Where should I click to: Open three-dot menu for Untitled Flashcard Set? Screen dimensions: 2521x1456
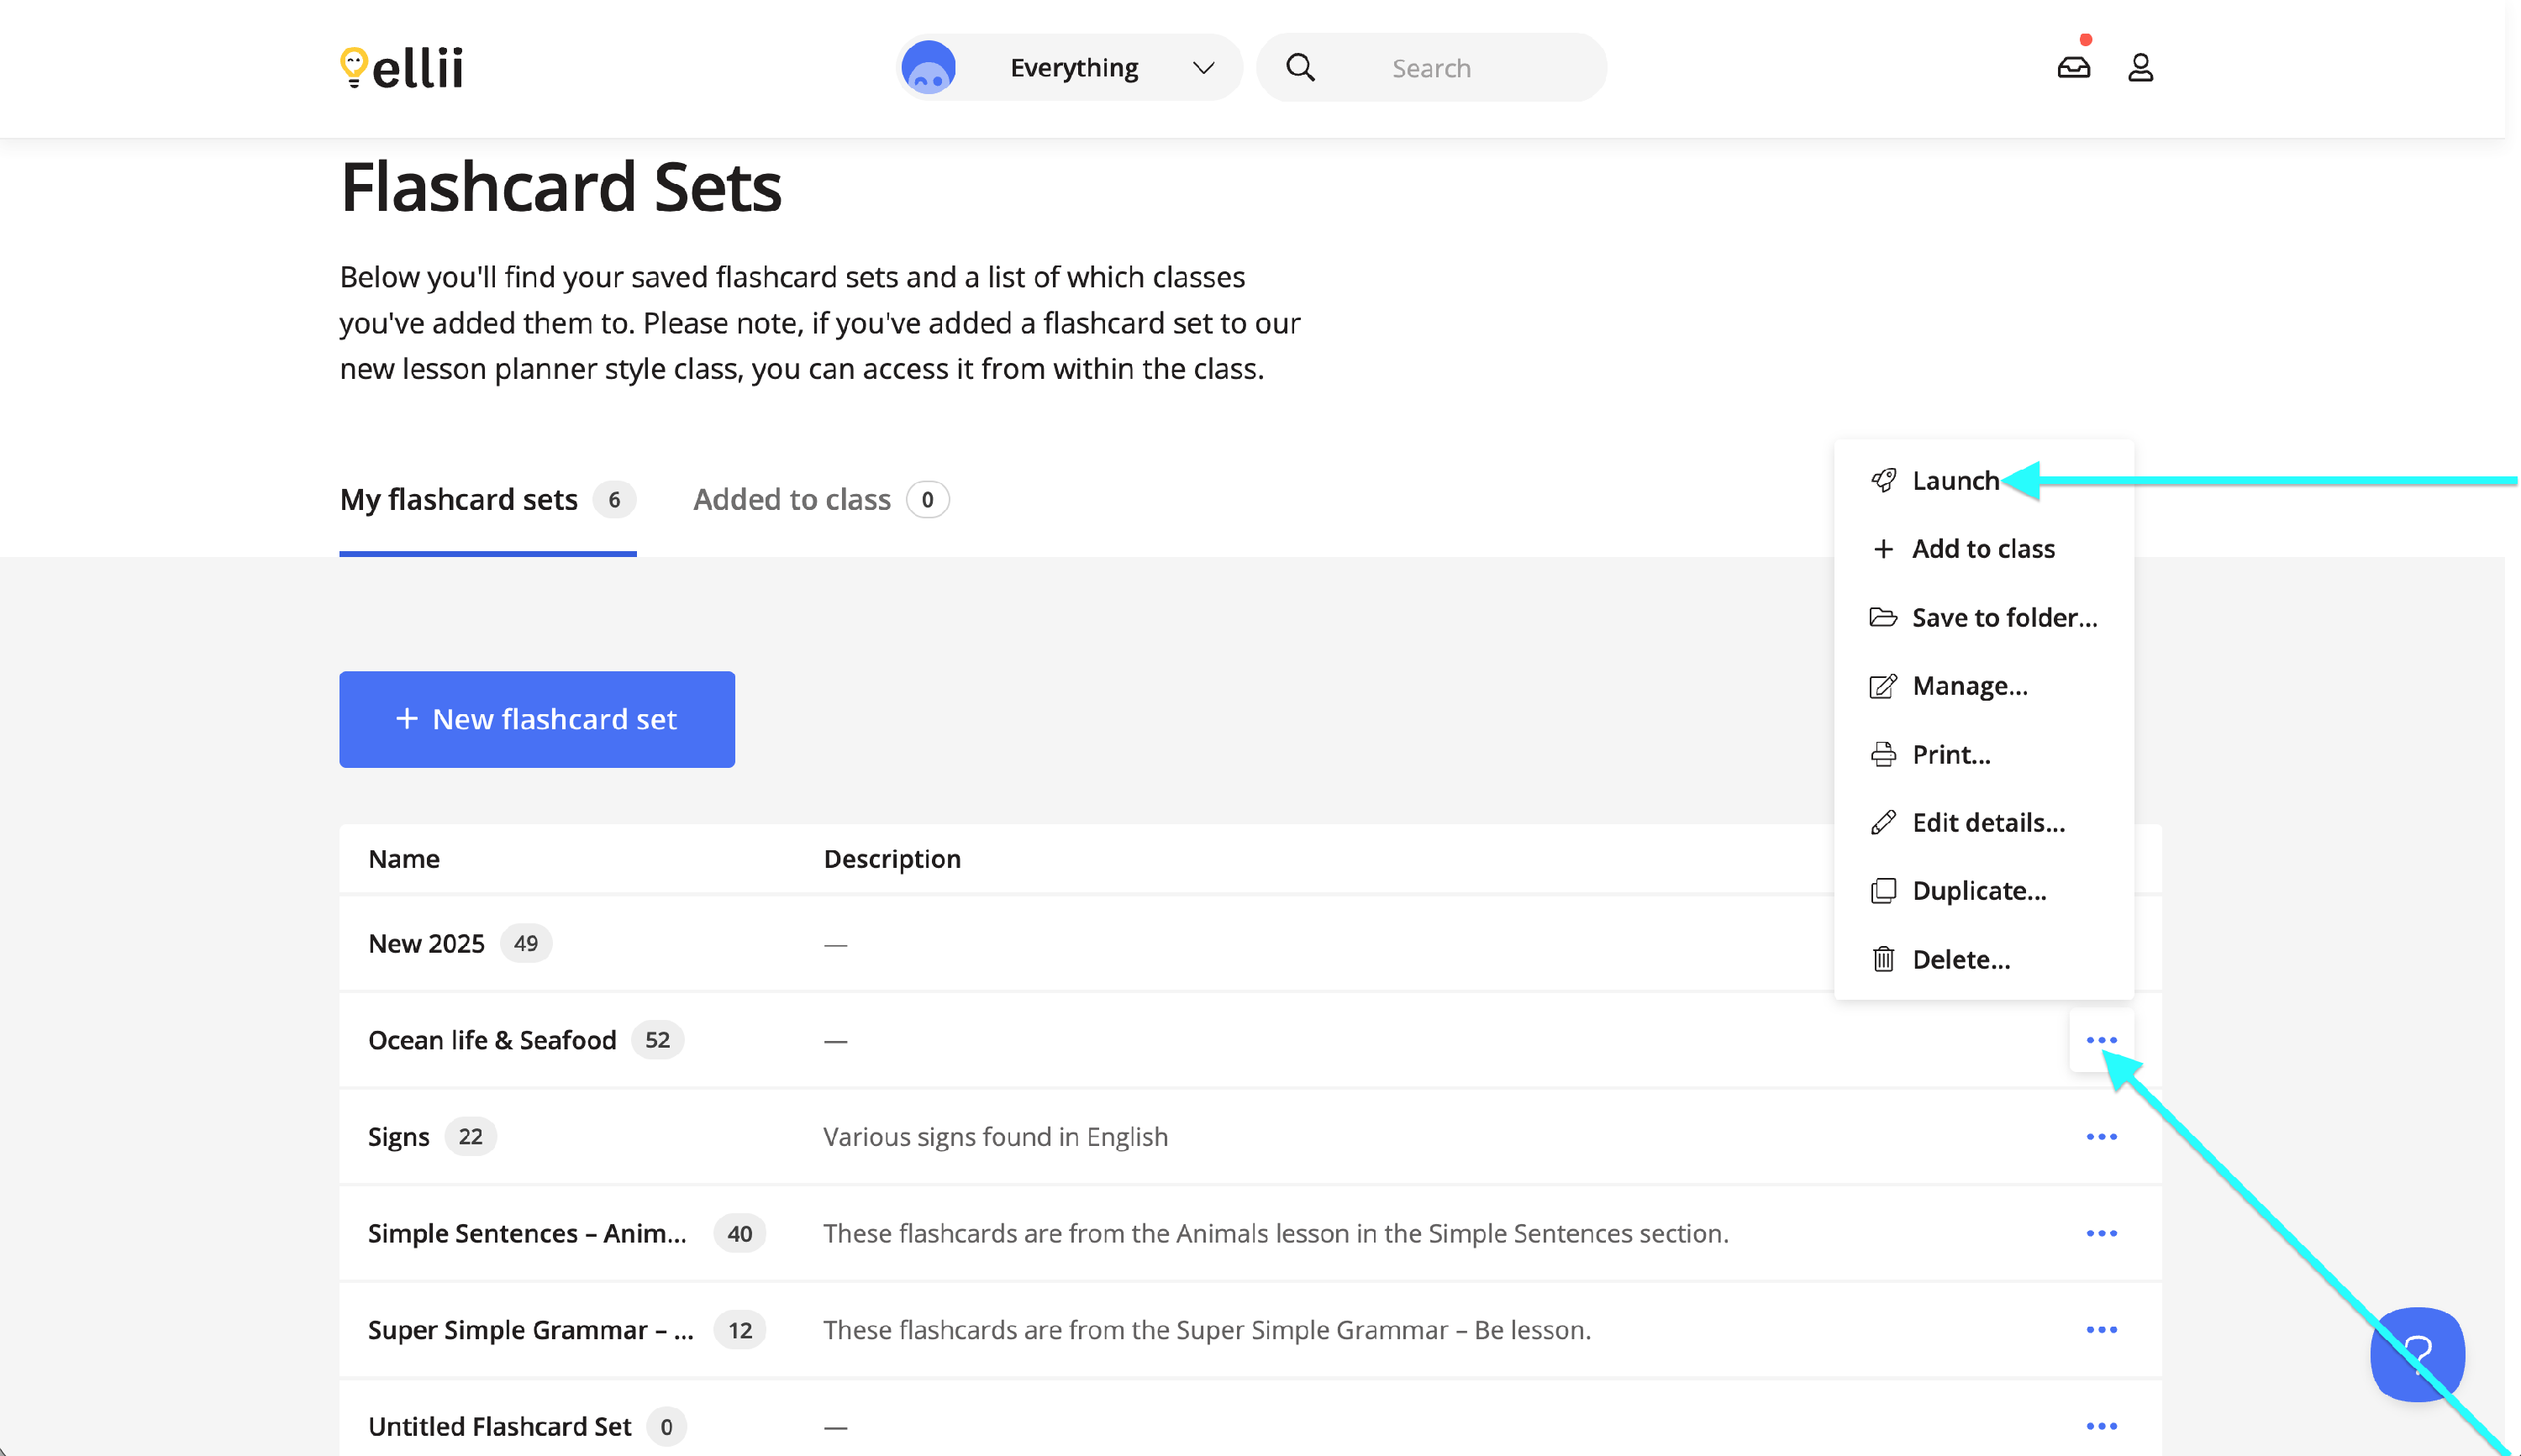pyautogui.click(x=2101, y=1426)
